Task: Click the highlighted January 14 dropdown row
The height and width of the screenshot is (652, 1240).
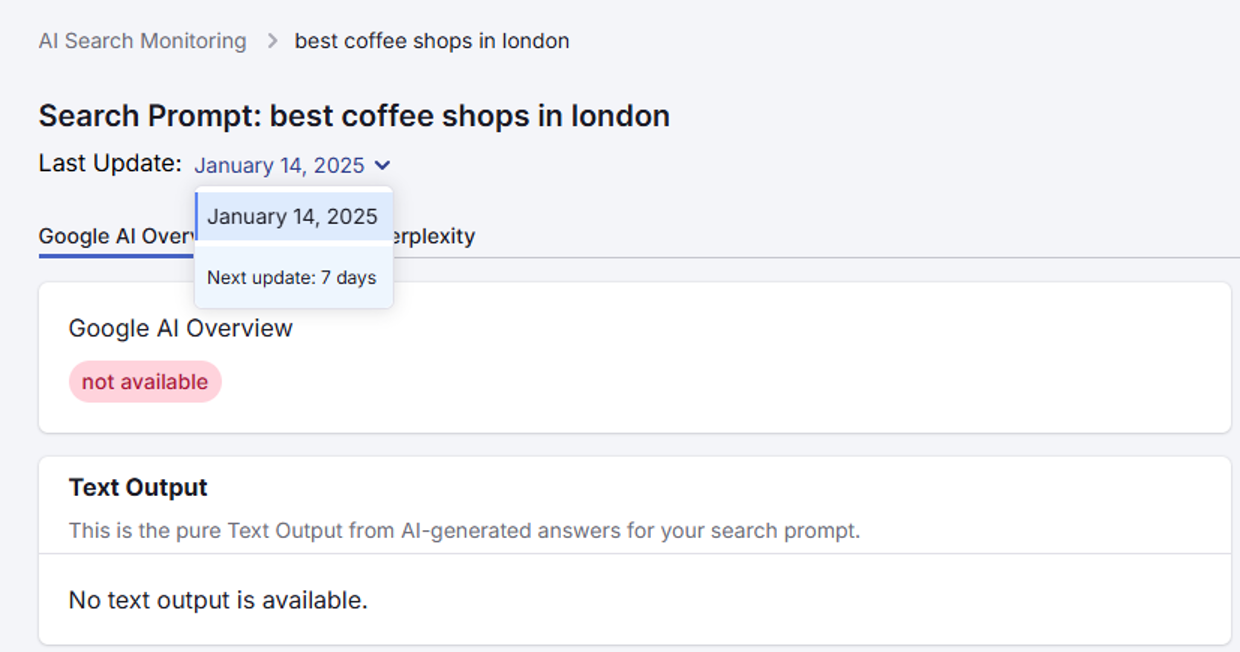Action: point(292,216)
